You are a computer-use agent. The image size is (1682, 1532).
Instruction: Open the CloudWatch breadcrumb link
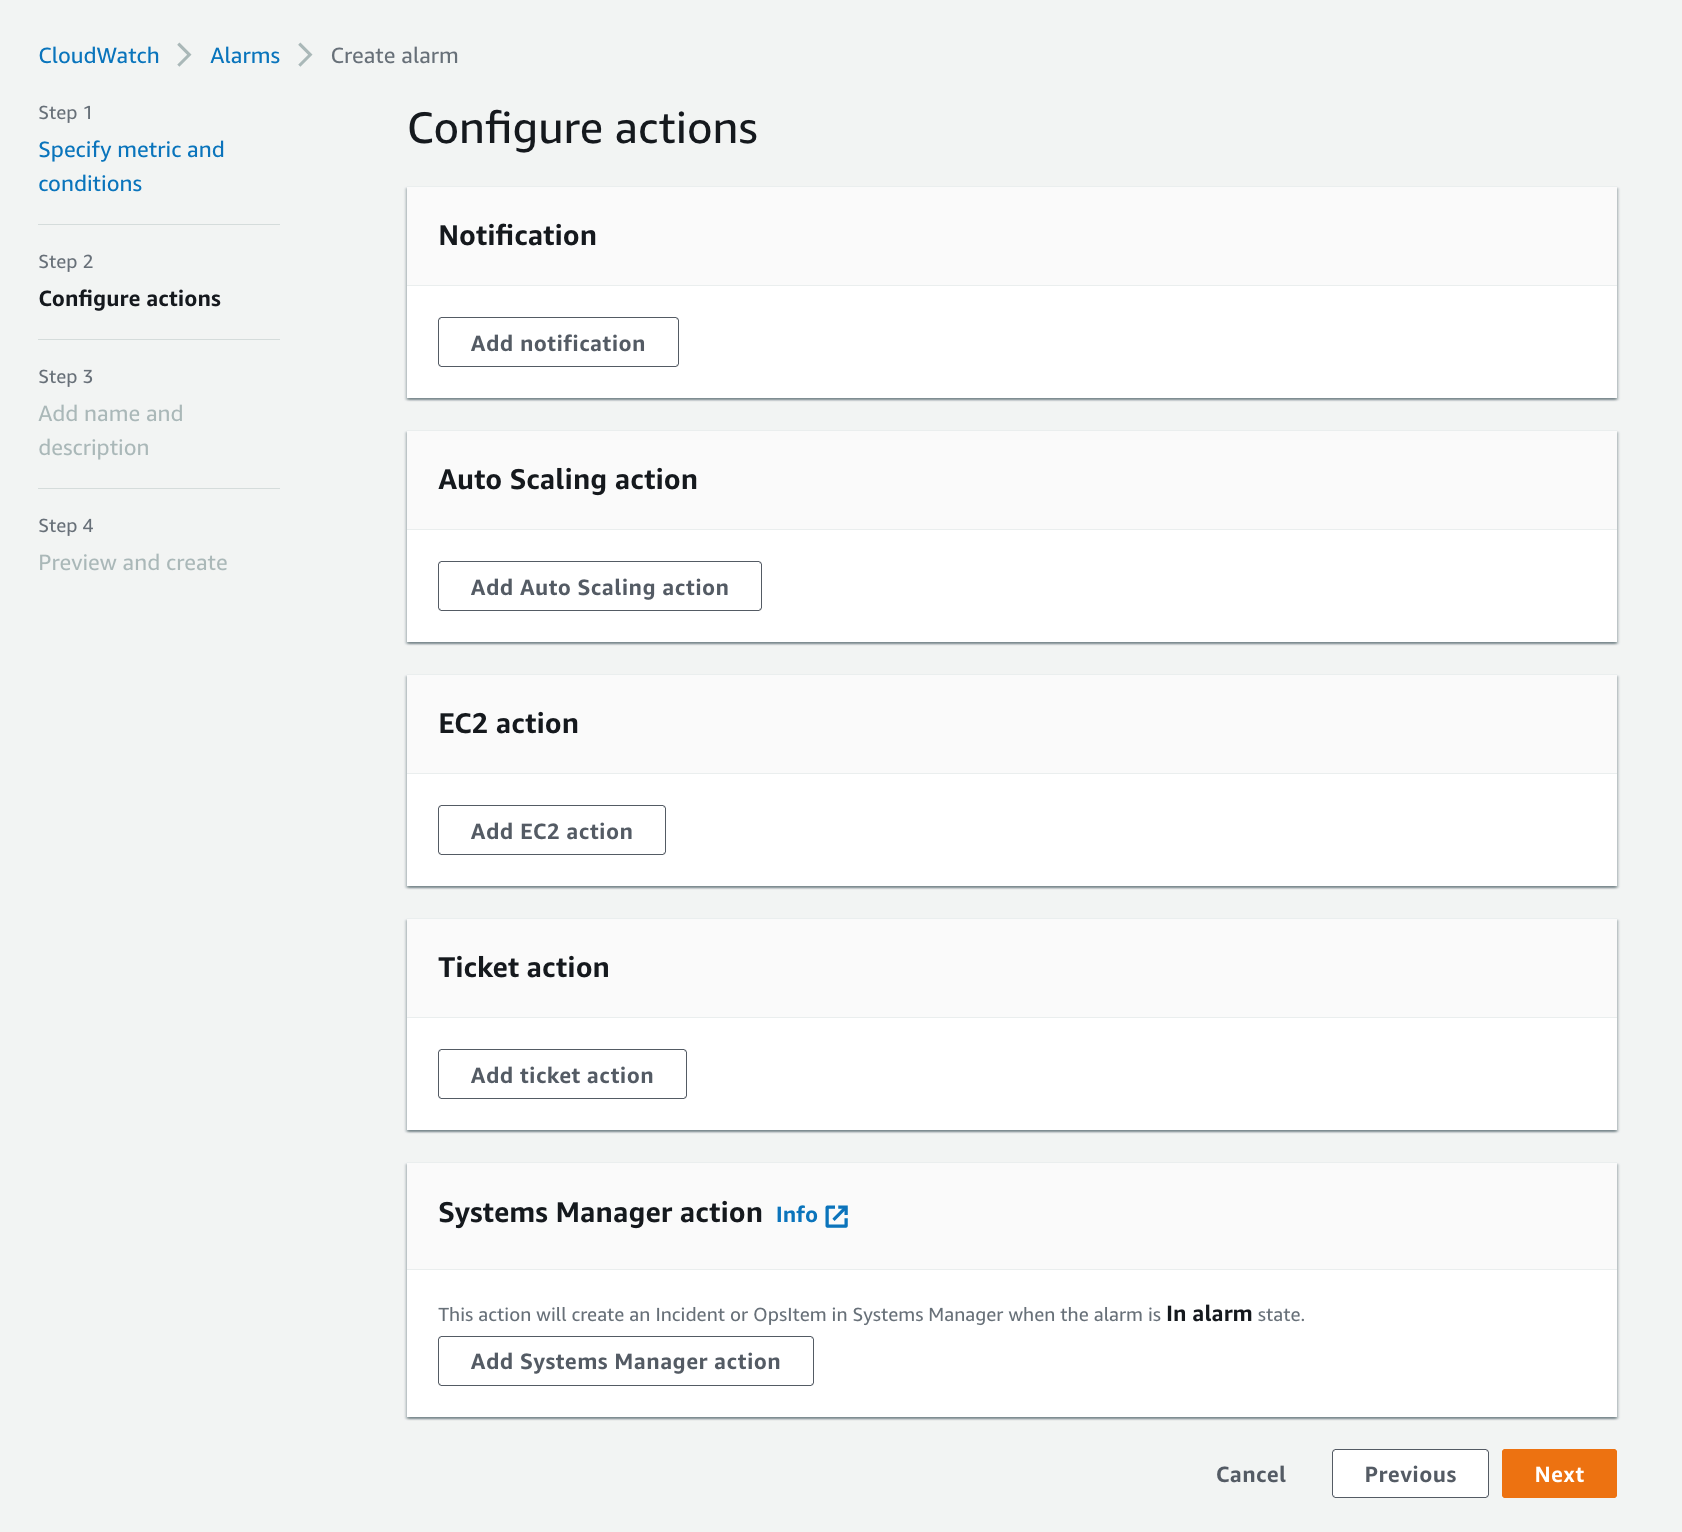98,55
